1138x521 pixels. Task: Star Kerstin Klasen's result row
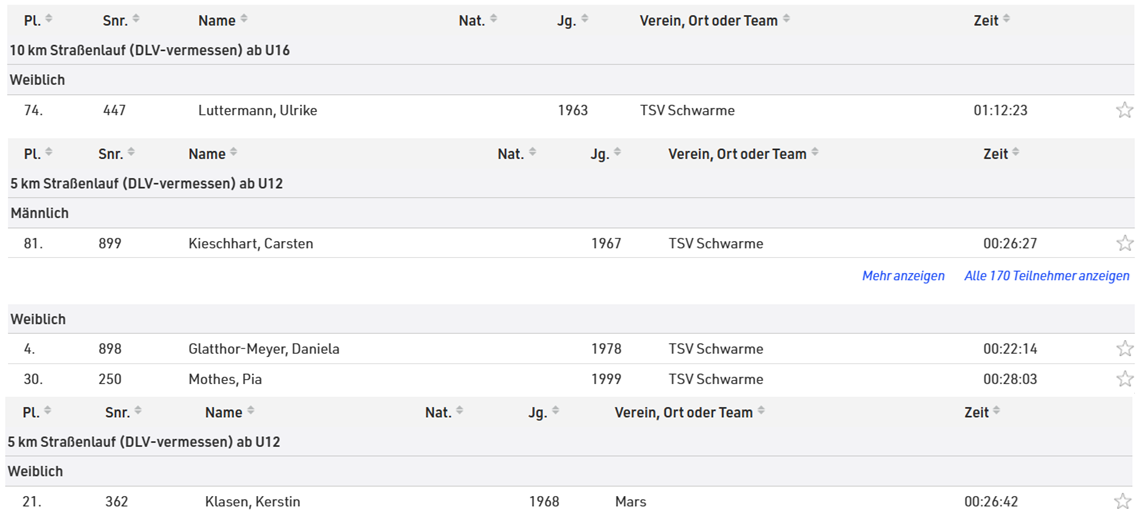(1124, 501)
